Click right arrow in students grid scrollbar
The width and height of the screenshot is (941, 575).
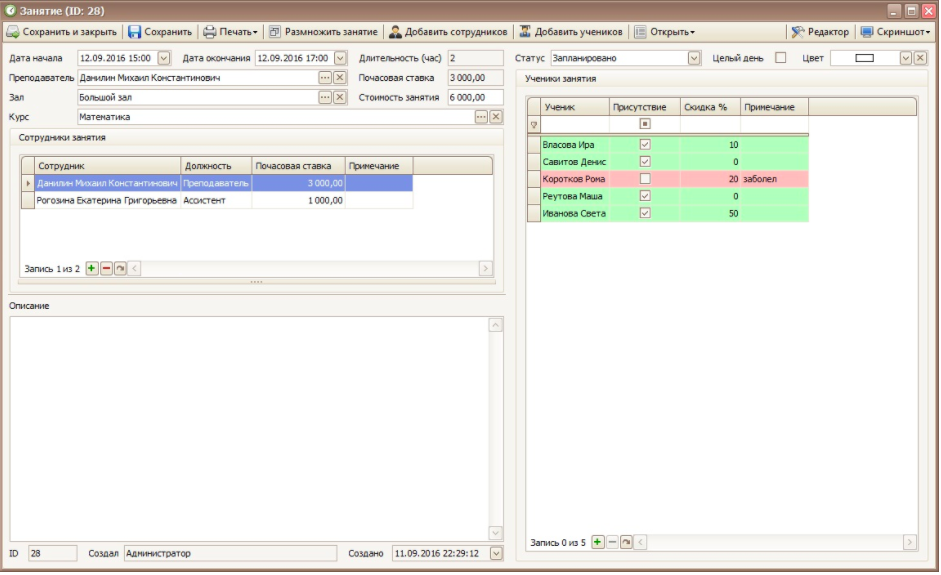910,542
